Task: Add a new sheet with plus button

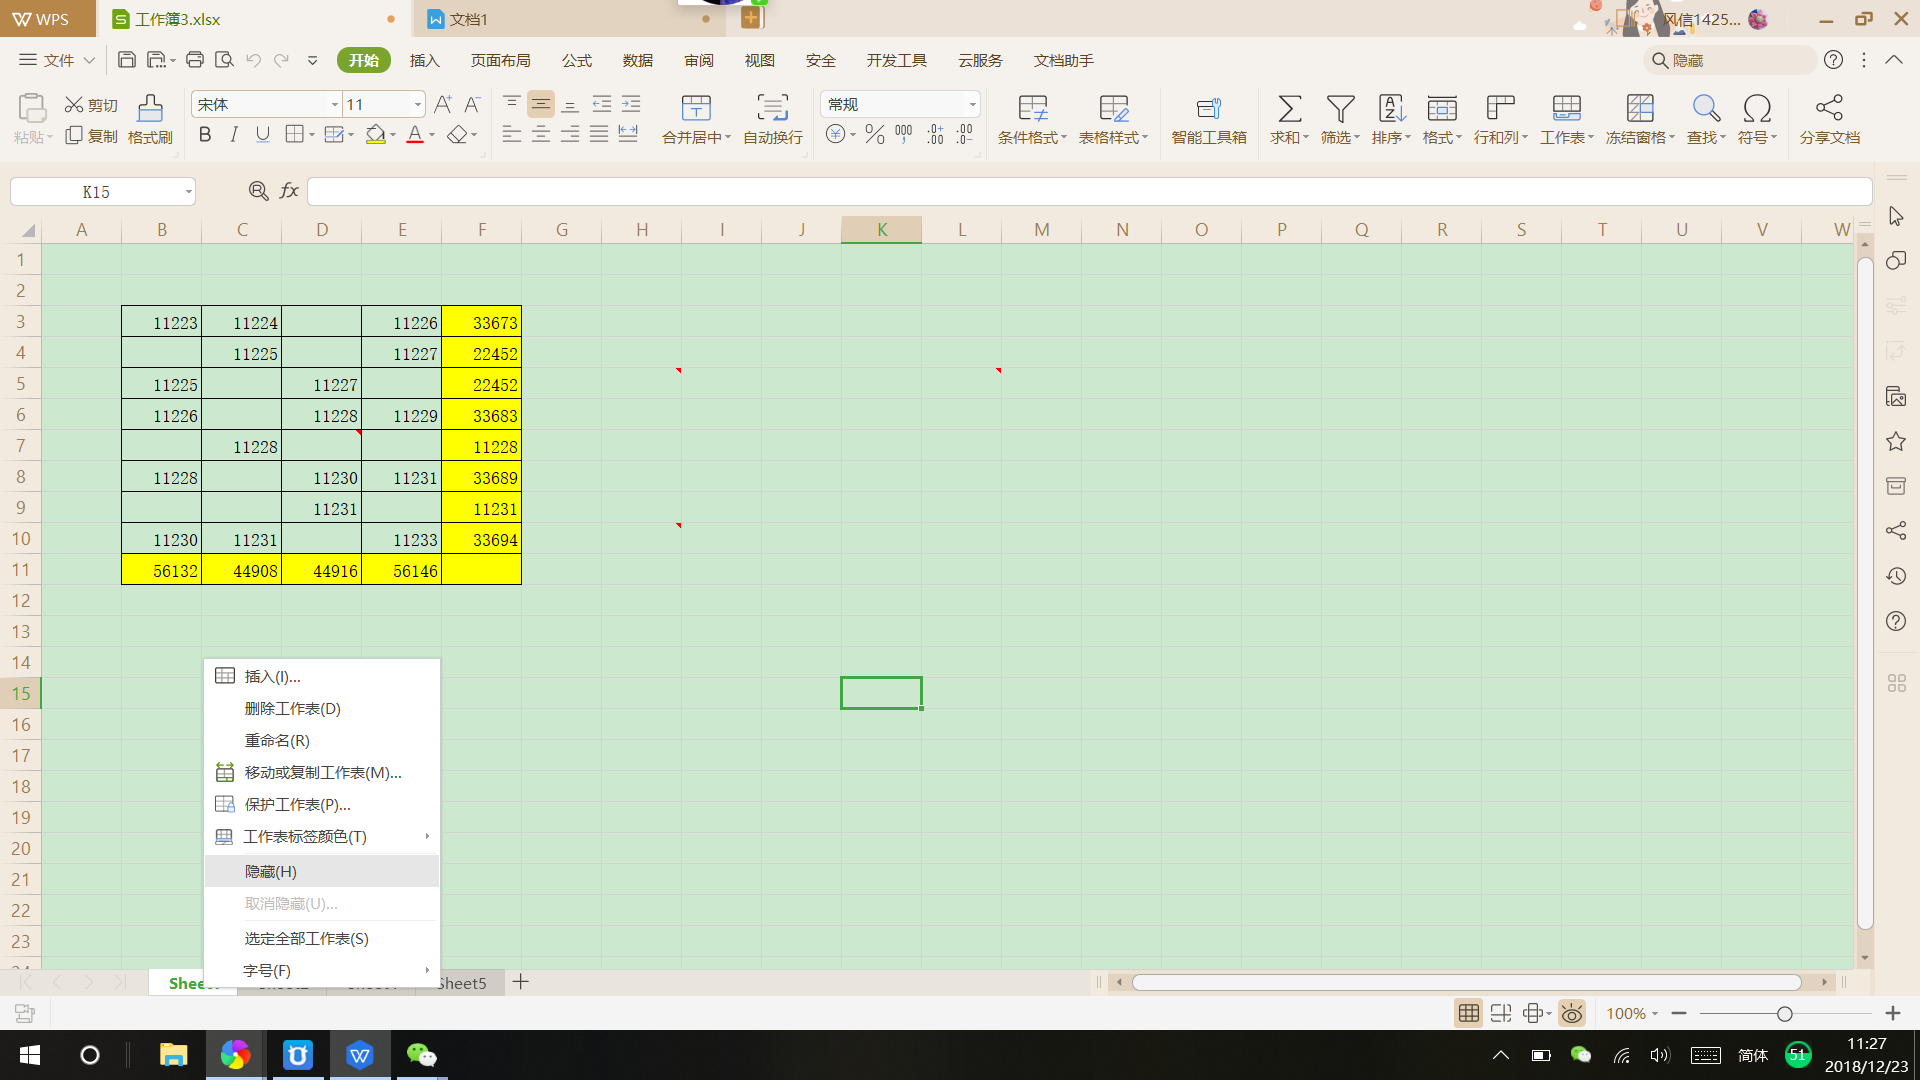Action: [x=520, y=982]
